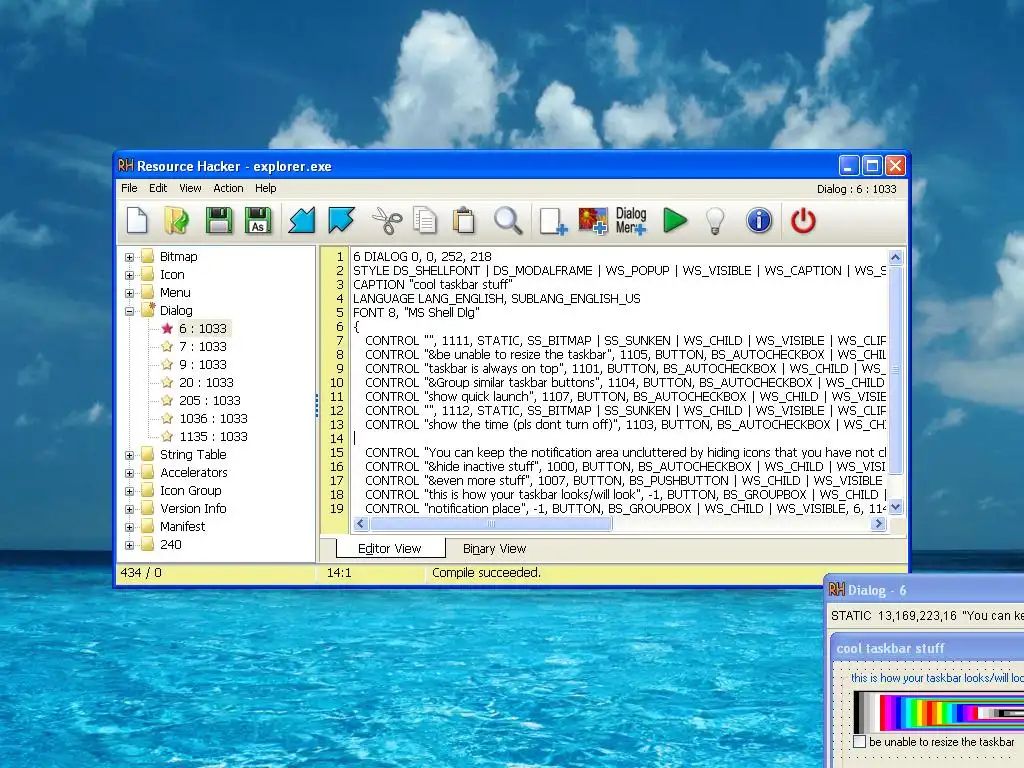
Task: Open the File menu
Action: pos(129,188)
